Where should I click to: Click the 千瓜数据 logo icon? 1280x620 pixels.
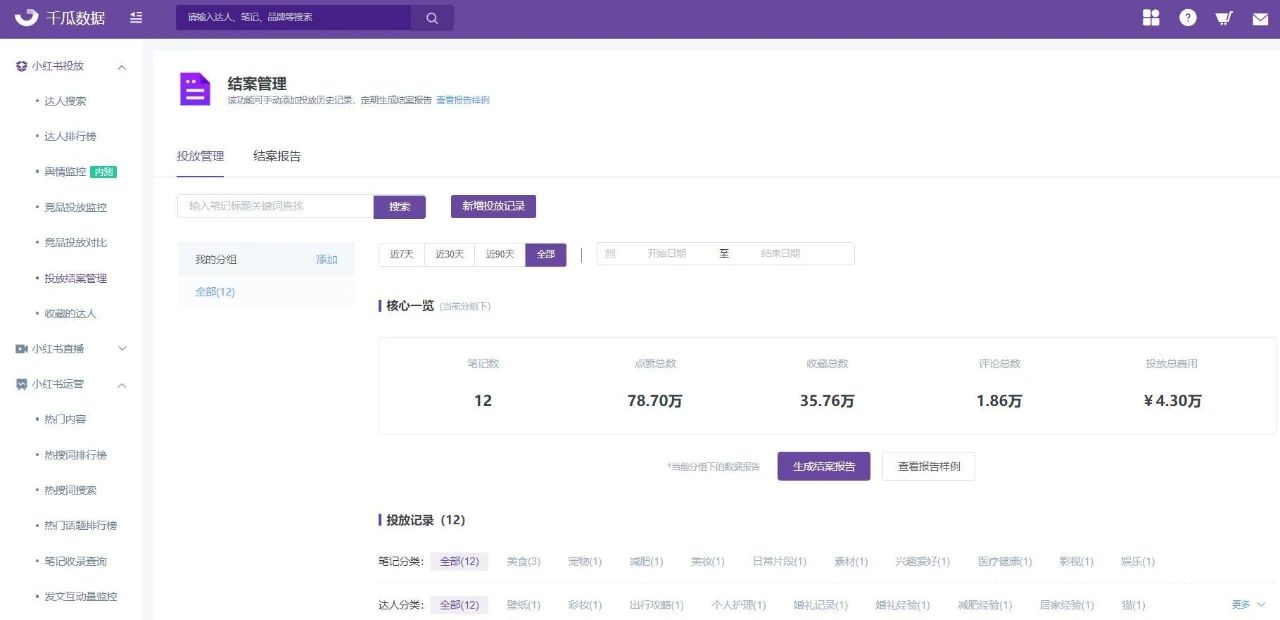(26, 17)
